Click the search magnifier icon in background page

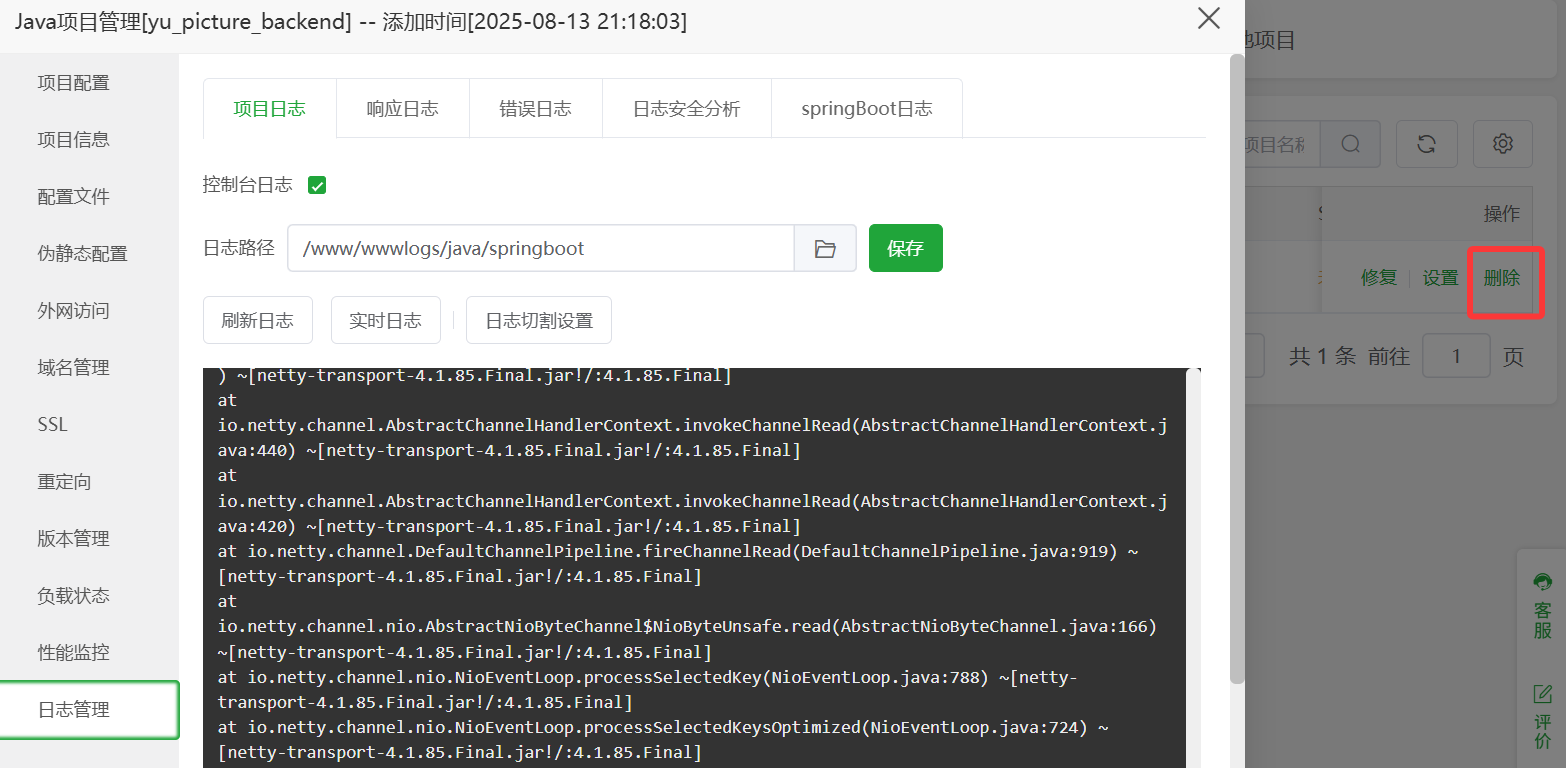click(1350, 144)
